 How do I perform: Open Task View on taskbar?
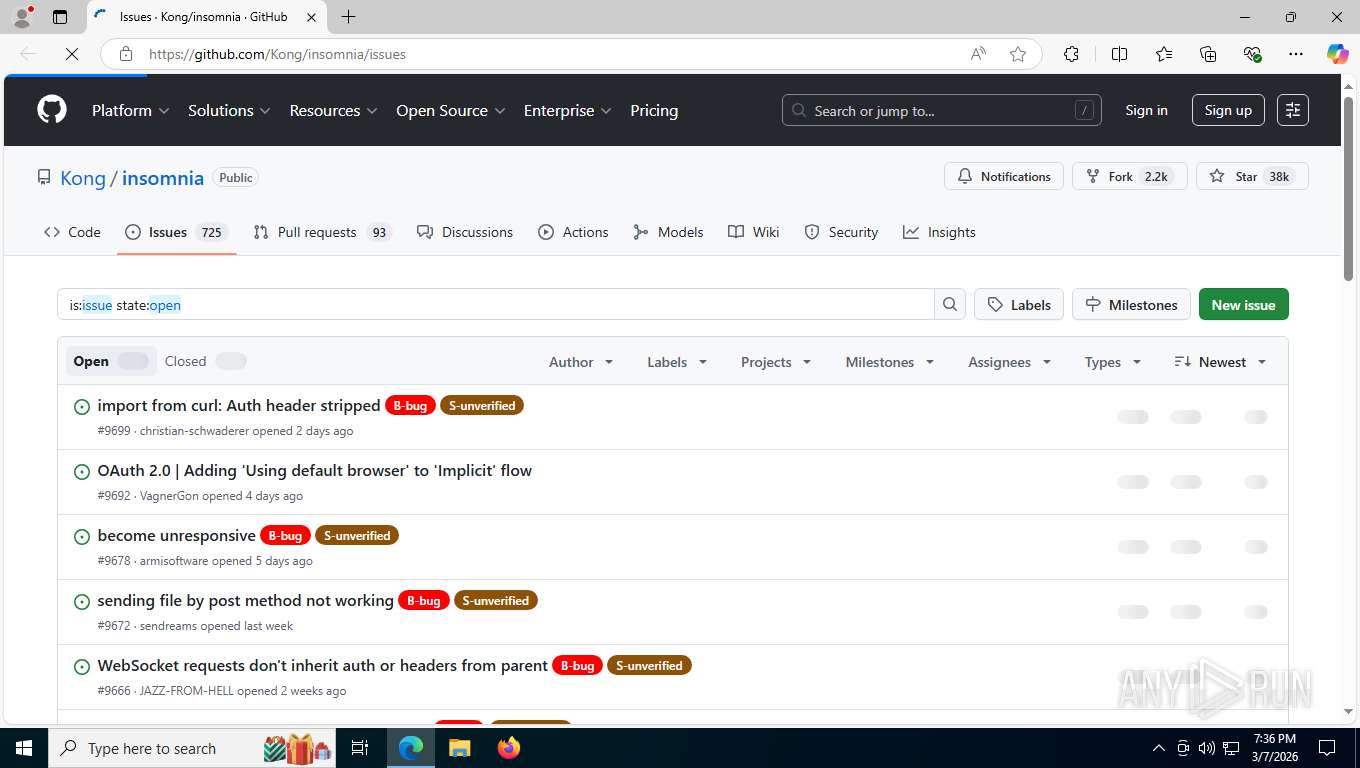[360, 748]
